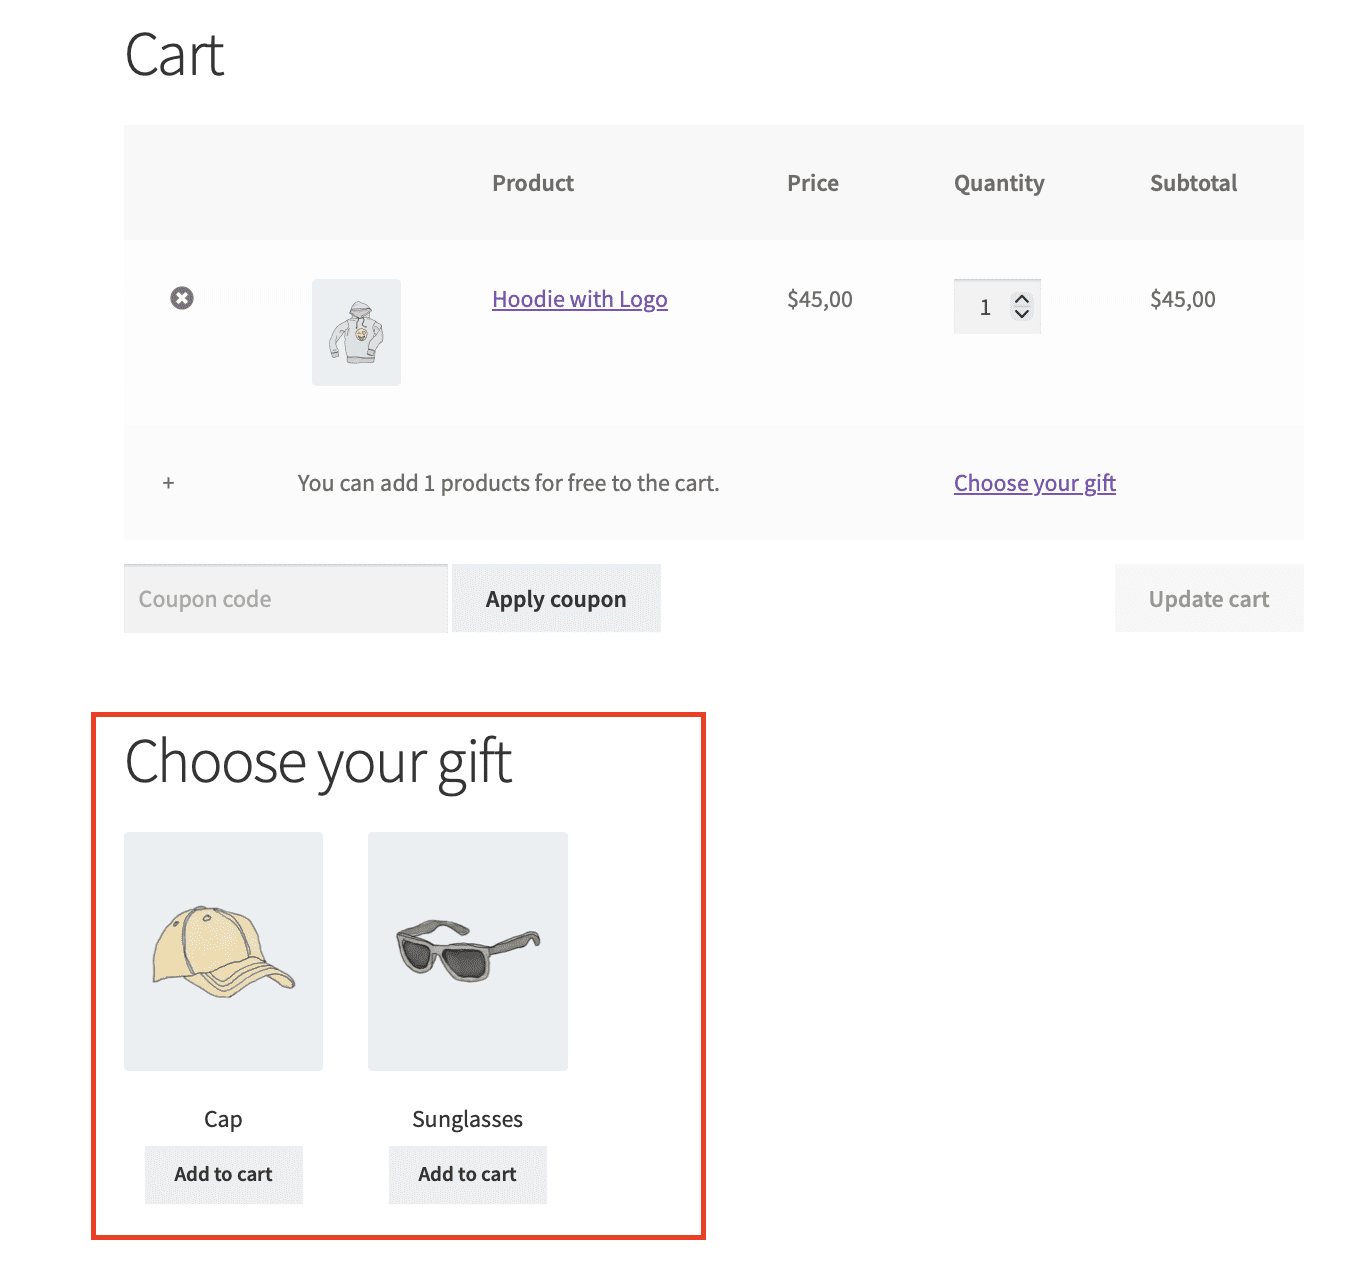Follow the Choose your gift link

click(x=1034, y=483)
